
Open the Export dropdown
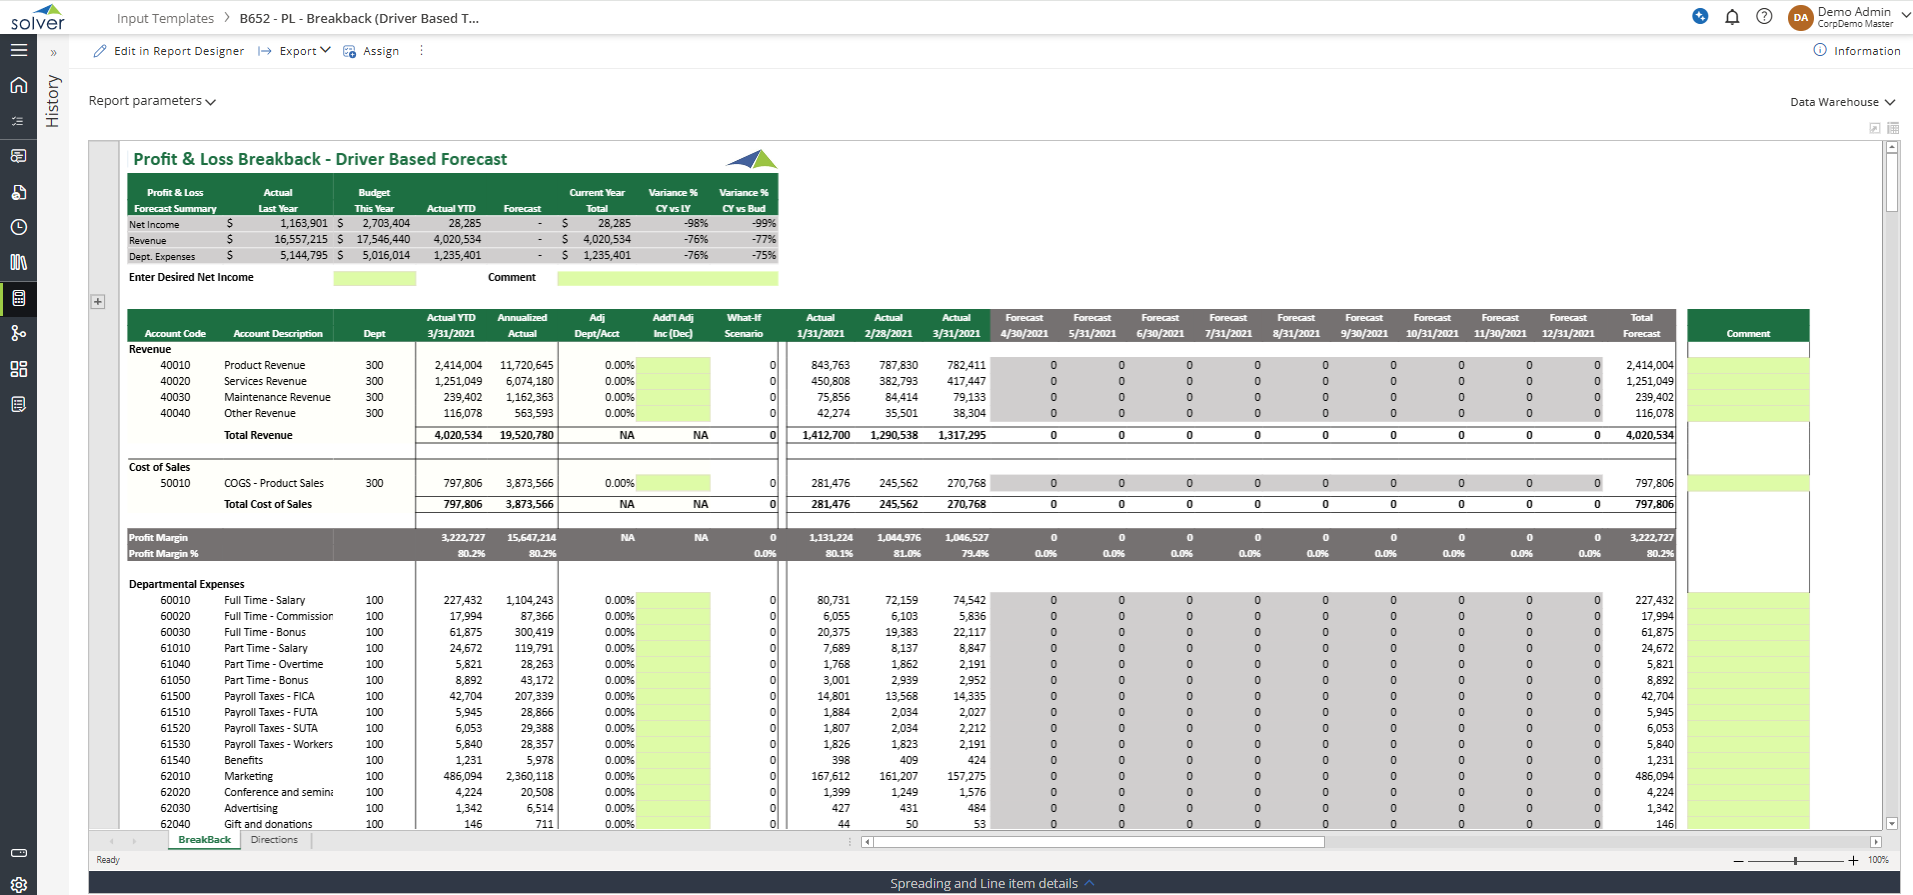pos(295,51)
